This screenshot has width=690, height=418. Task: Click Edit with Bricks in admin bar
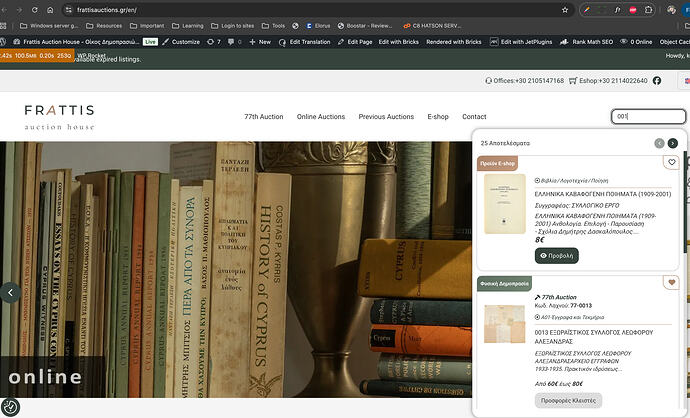click(399, 42)
